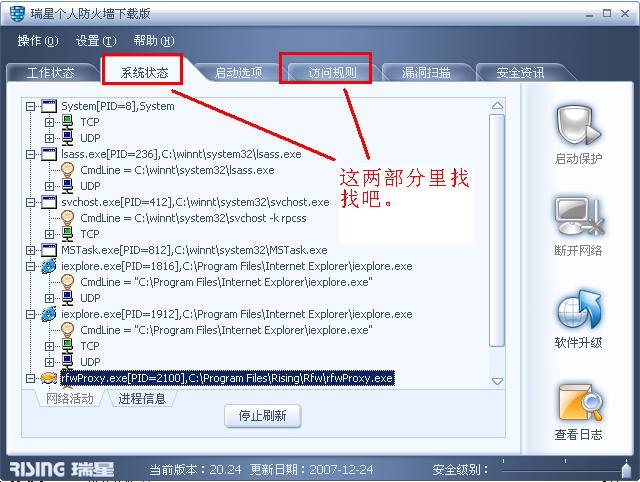Collapse the iexplore.exe PID=1912 node
Screen dimensions: 640x482
30,314
